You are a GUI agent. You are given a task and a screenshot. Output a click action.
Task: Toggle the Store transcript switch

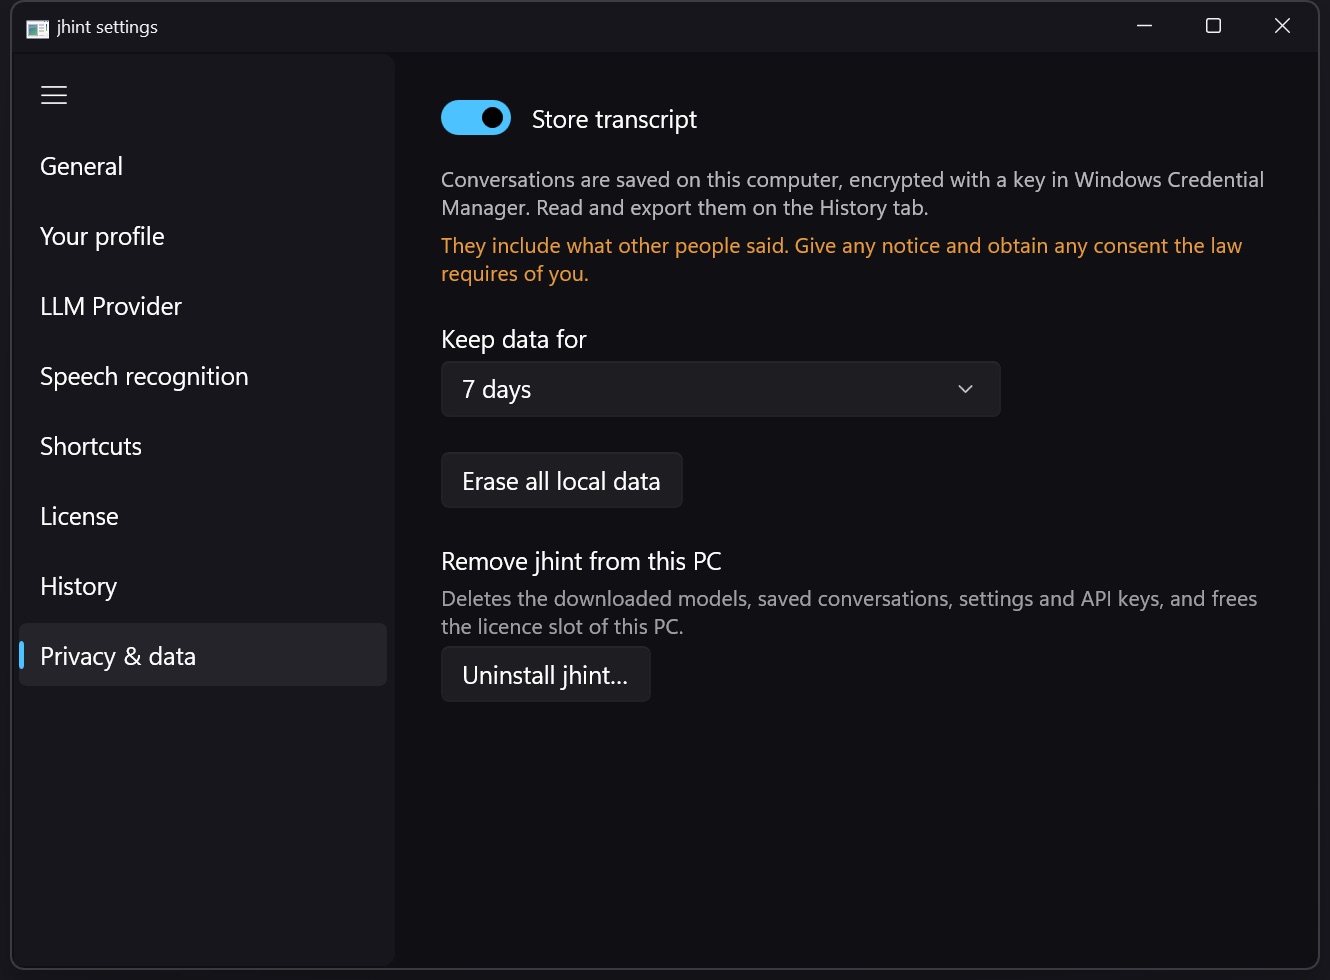pos(476,118)
